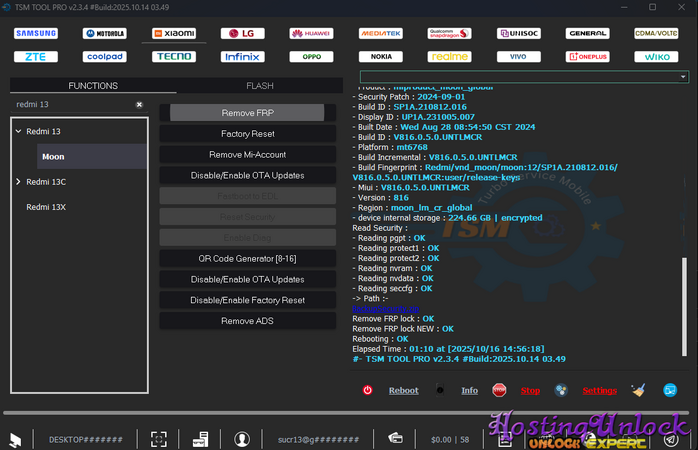
Task: Click the user account icon in status bar
Action: 241,438
